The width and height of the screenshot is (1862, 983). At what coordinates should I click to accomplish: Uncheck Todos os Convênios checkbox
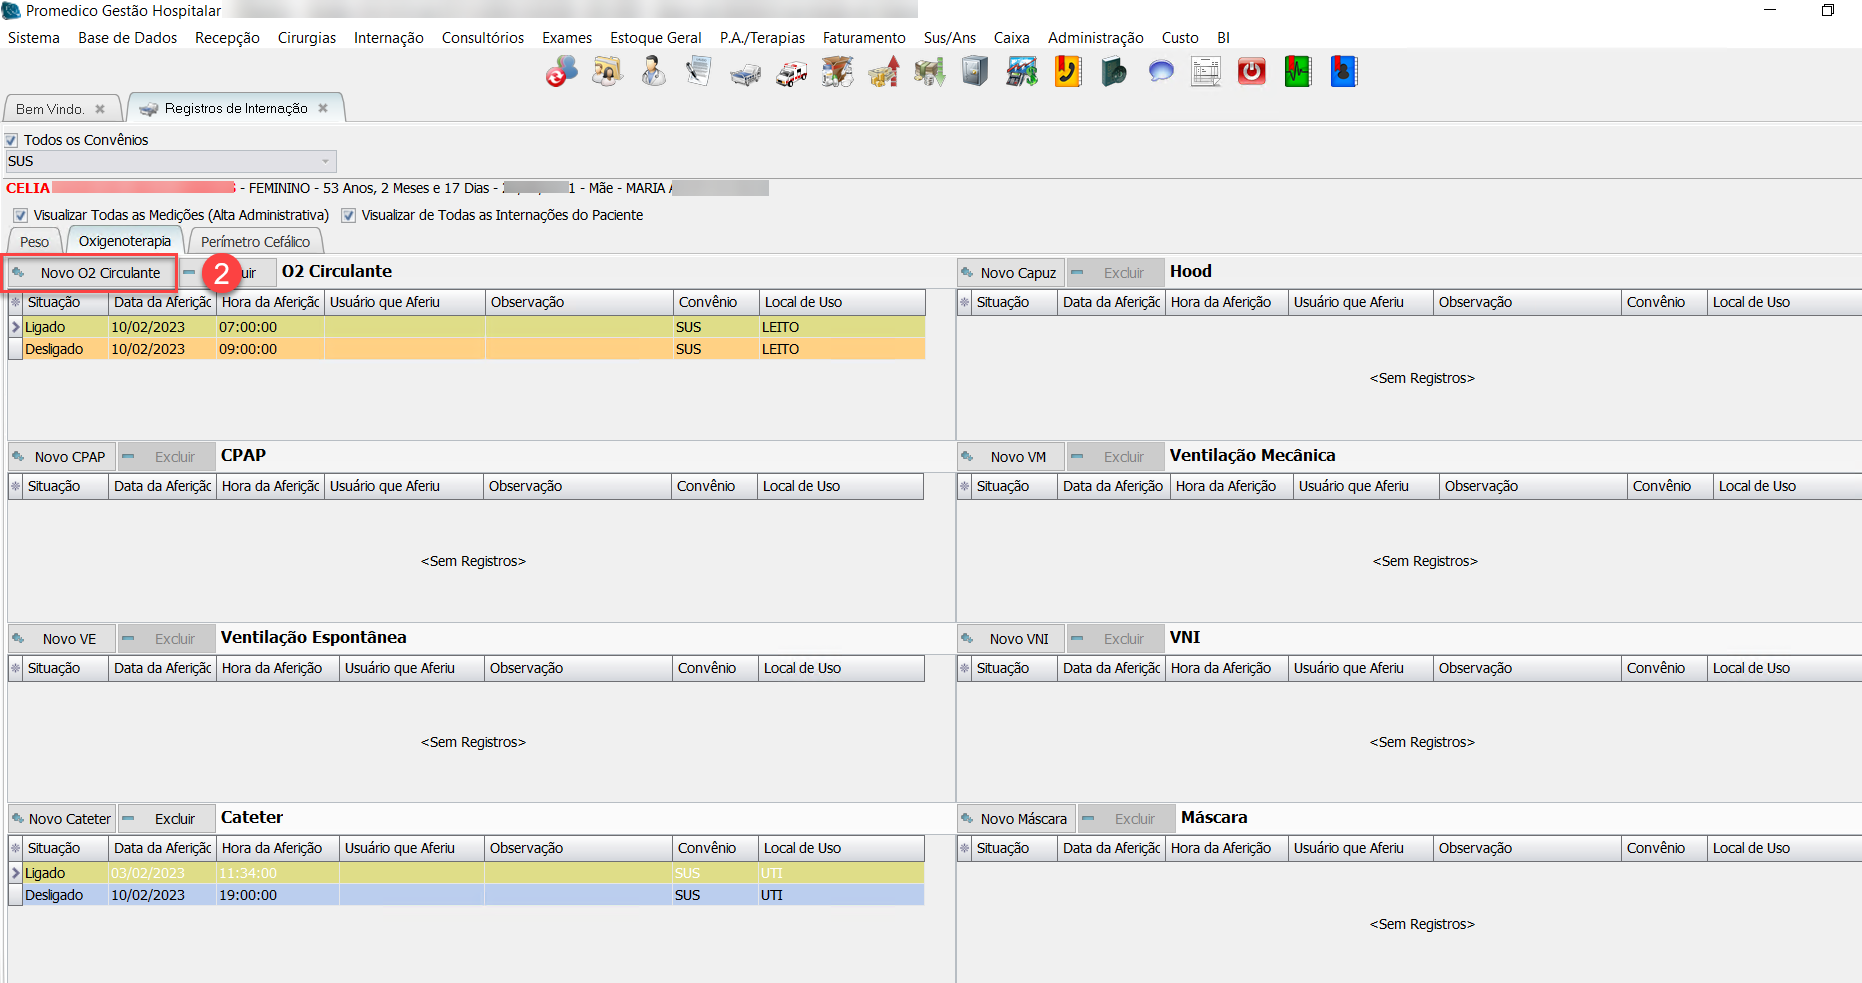coord(12,141)
